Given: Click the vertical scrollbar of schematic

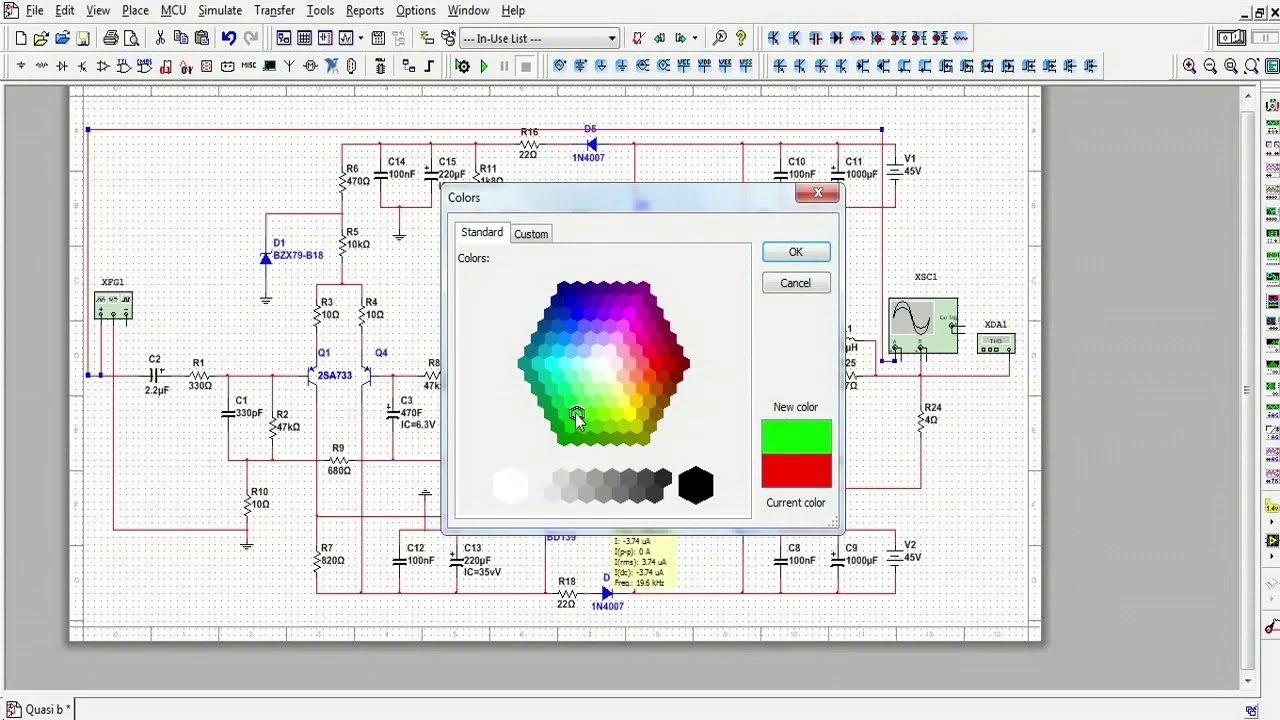Looking at the screenshot, I should click(1248, 390).
